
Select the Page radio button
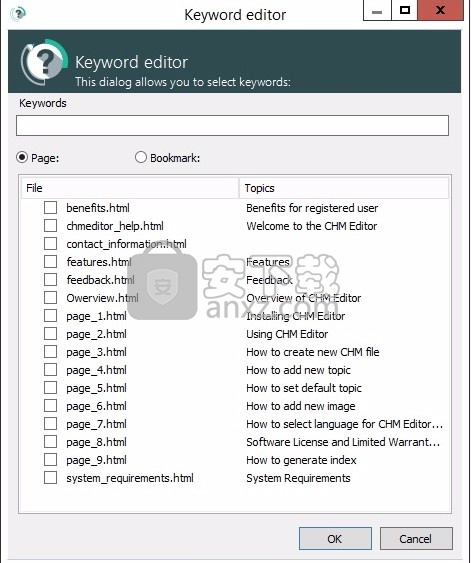(22, 157)
